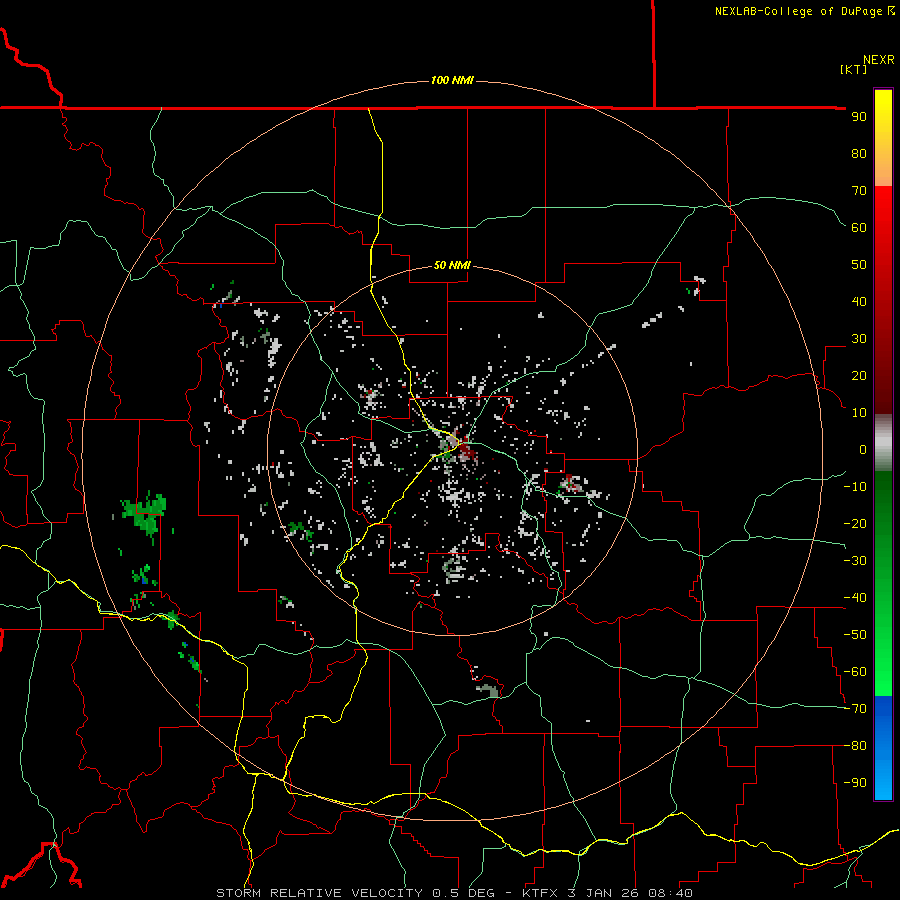Click the 0 knot scale value
This screenshot has width=900, height=900.
click(863, 449)
